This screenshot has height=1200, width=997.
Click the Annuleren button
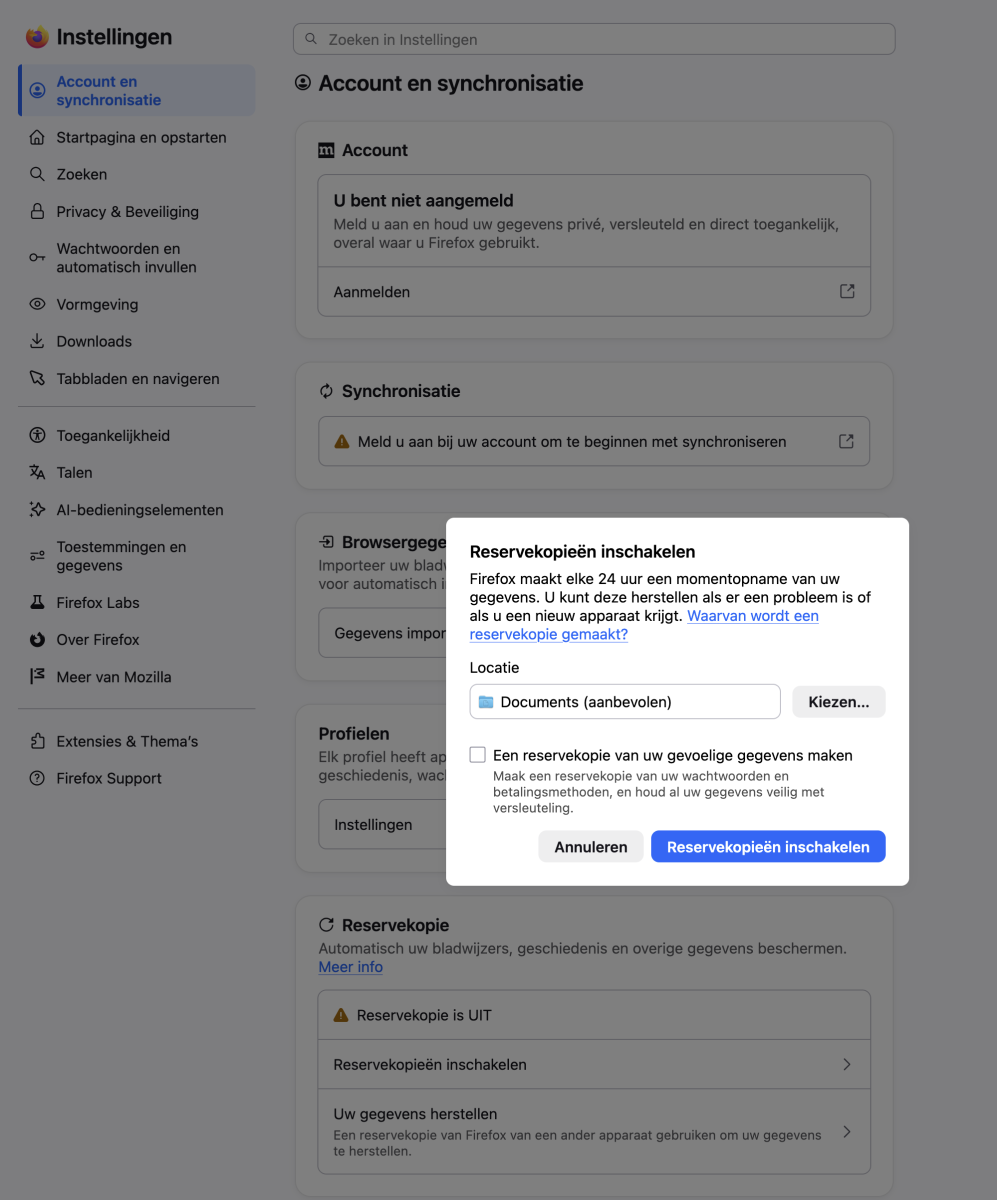tap(591, 847)
